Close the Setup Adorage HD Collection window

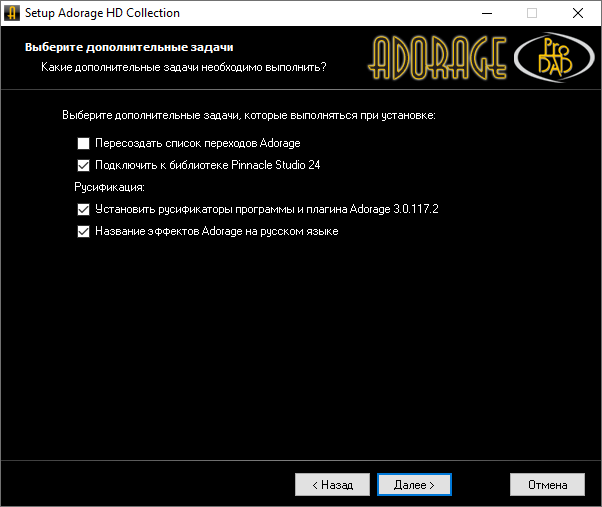coord(578,13)
